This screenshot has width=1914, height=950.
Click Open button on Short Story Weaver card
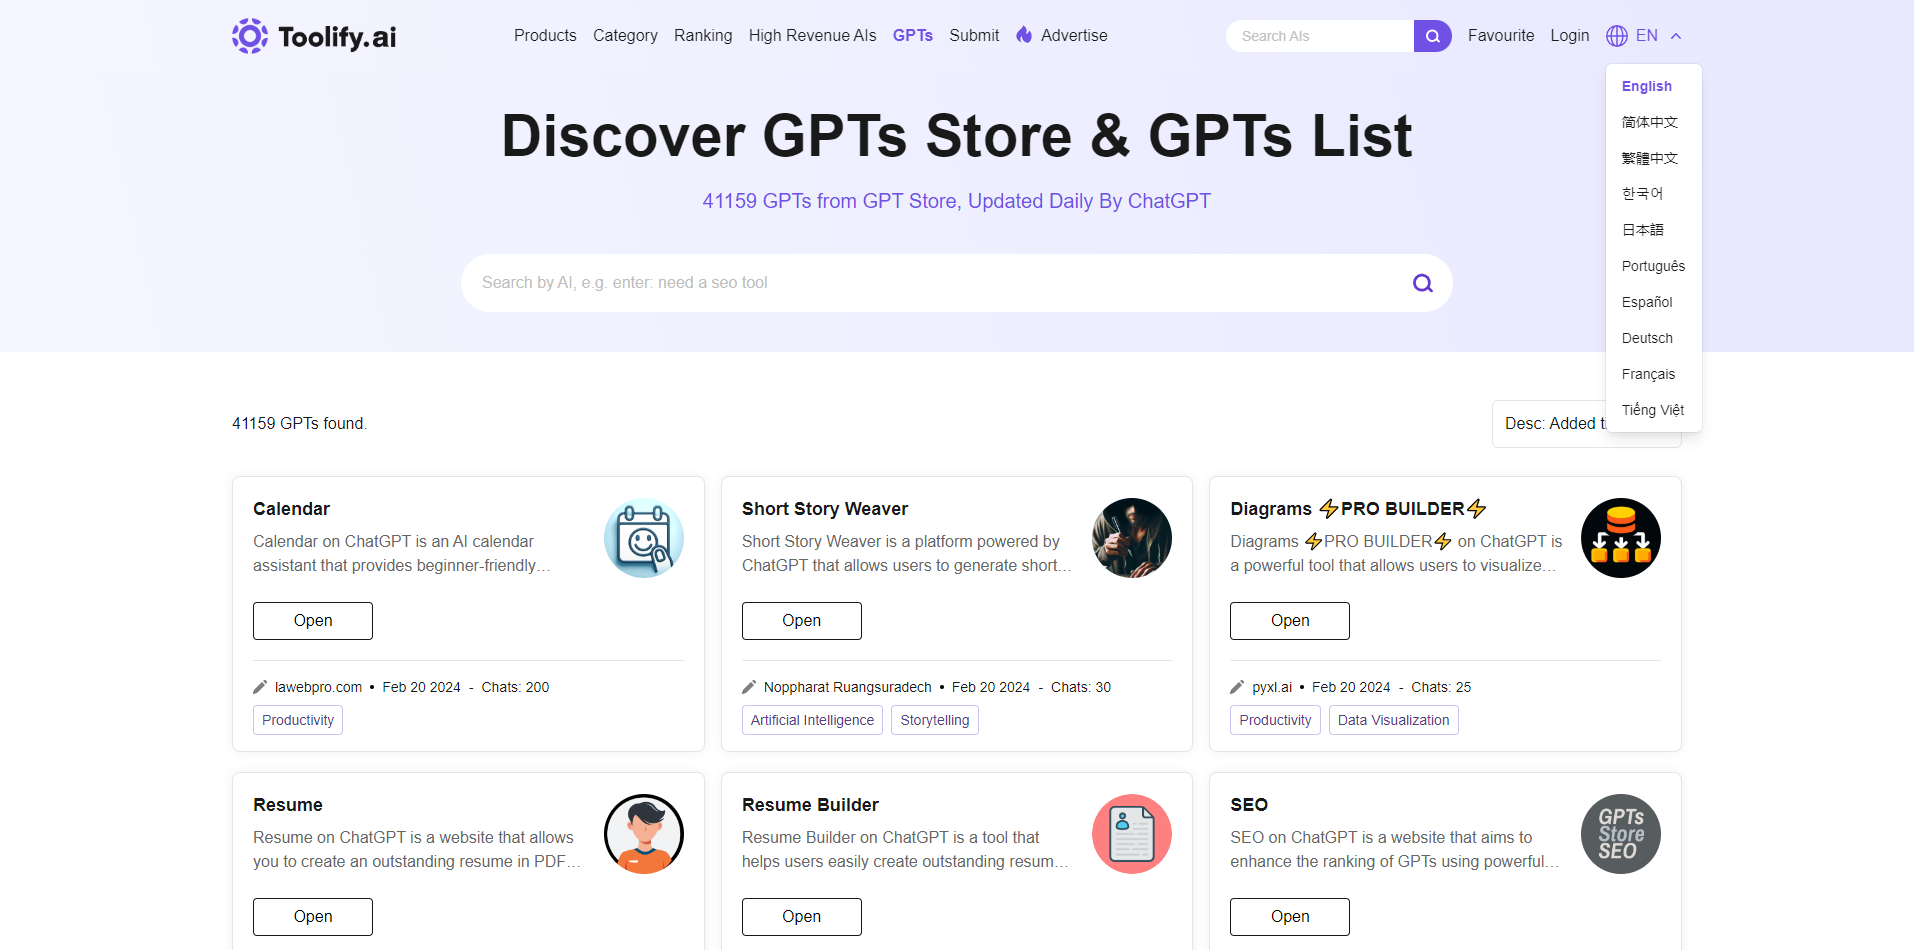[802, 621]
